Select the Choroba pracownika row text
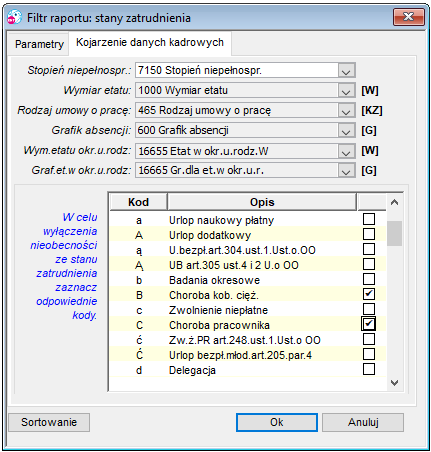This screenshot has height=452, width=431. click(219, 325)
